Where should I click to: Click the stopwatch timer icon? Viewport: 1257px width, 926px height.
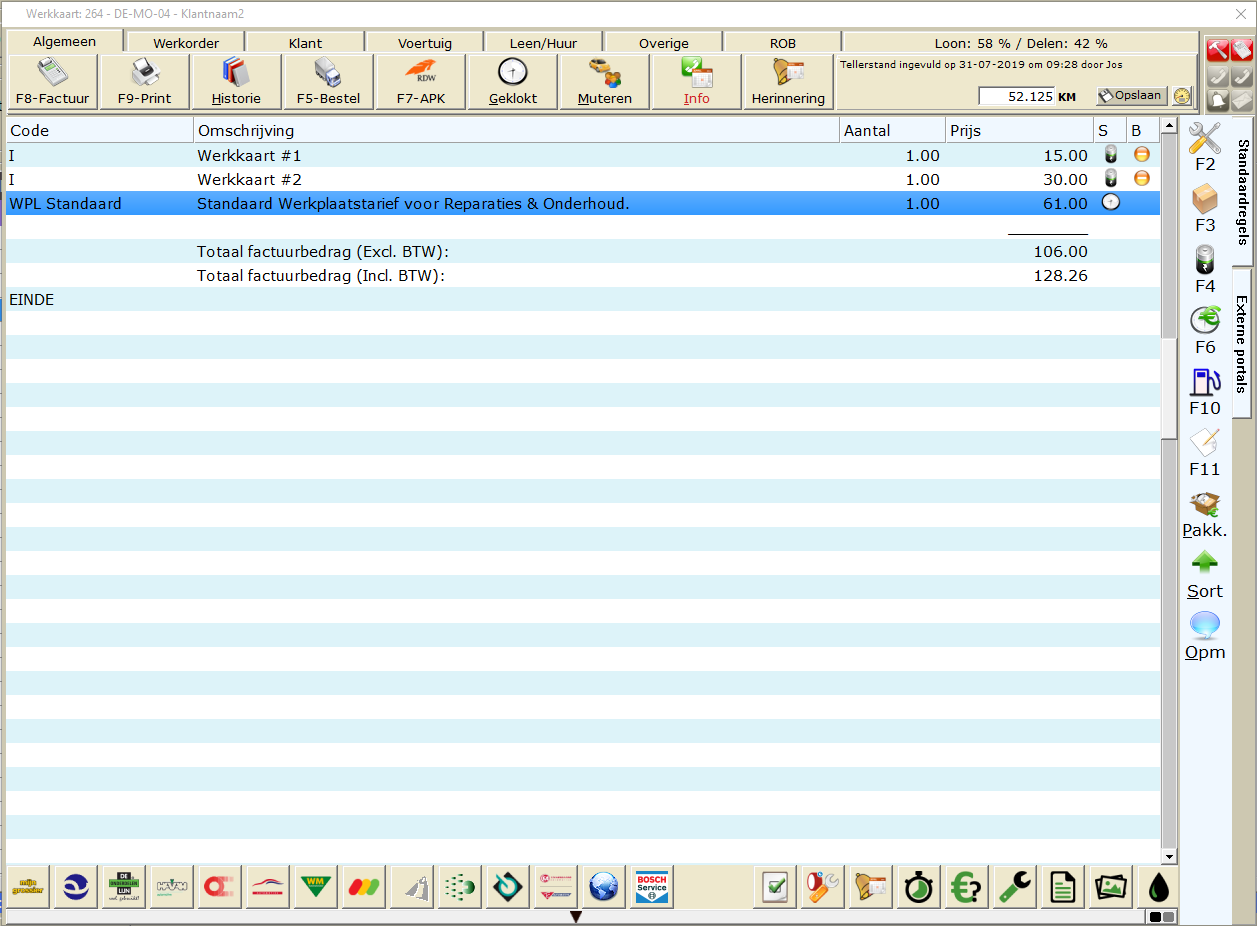click(918, 887)
